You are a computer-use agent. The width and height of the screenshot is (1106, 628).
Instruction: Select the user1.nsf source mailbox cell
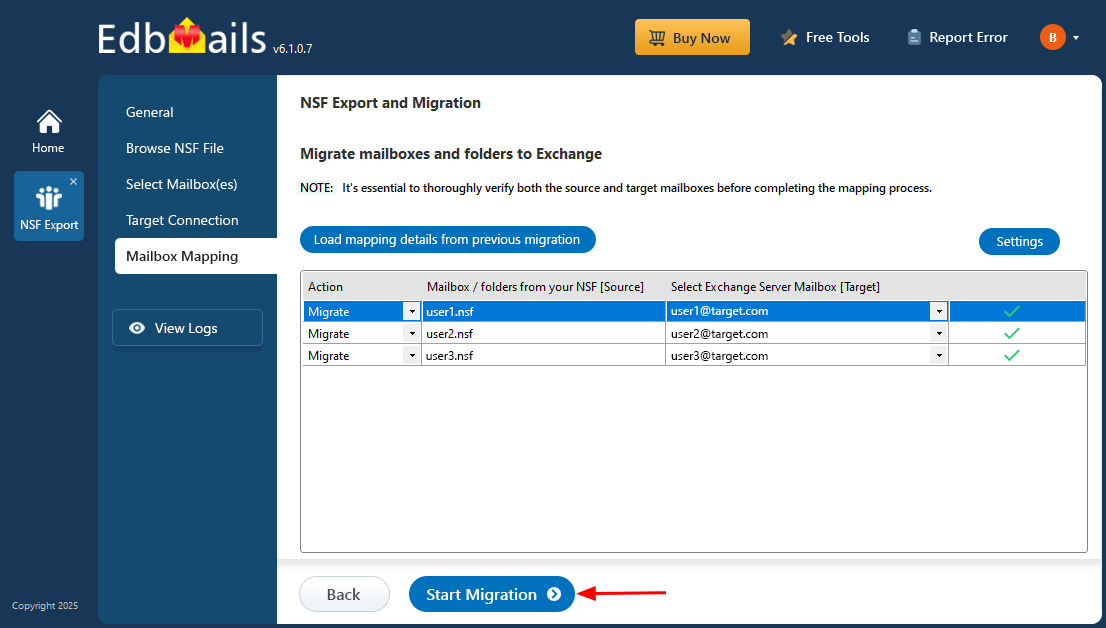(542, 312)
